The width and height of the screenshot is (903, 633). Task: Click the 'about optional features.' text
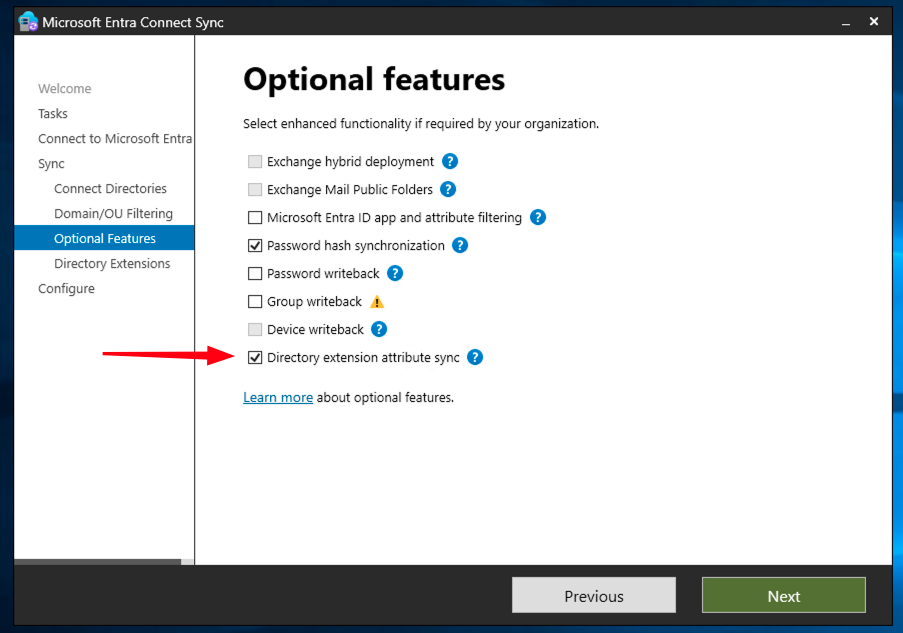(x=385, y=397)
